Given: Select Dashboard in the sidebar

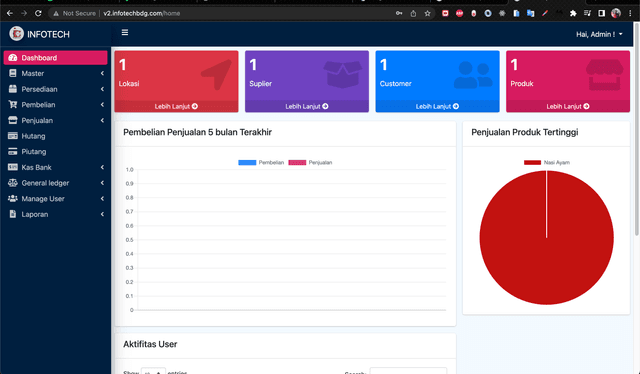Looking at the screenshot, I should pyautogui.click(x=56, y=58).
